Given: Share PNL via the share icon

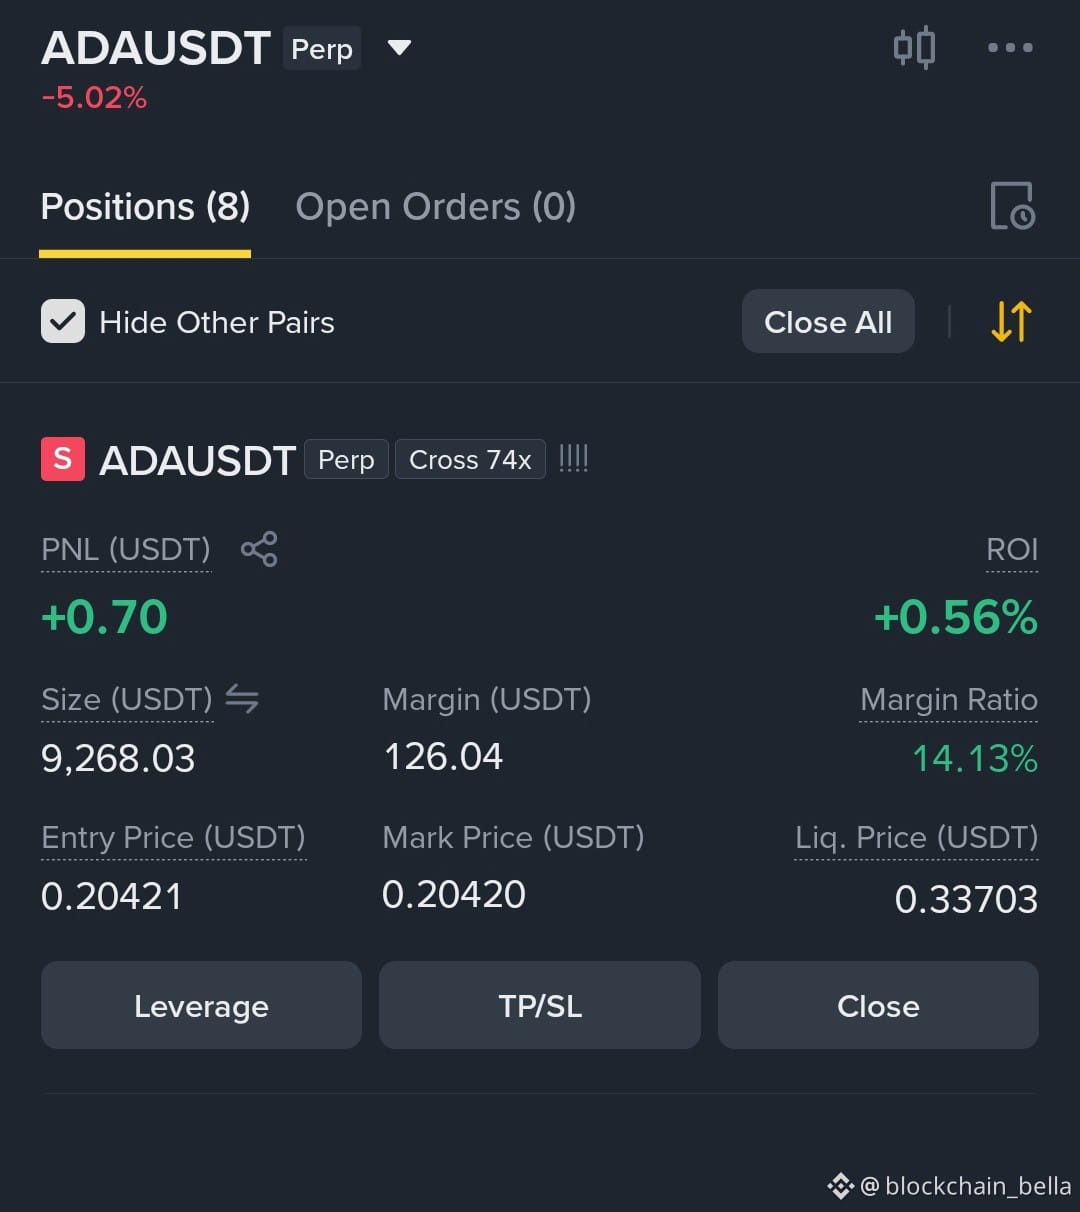Looking at the screenshot, I should 259,549.
